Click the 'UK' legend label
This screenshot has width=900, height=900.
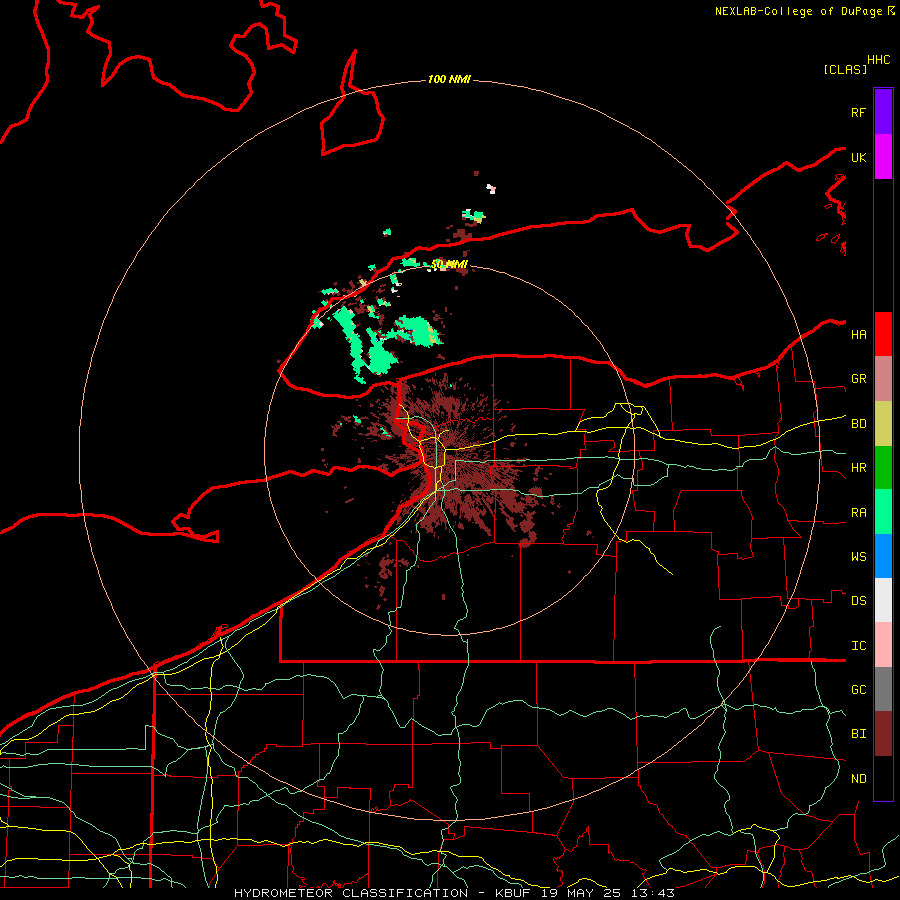[858, 157]
